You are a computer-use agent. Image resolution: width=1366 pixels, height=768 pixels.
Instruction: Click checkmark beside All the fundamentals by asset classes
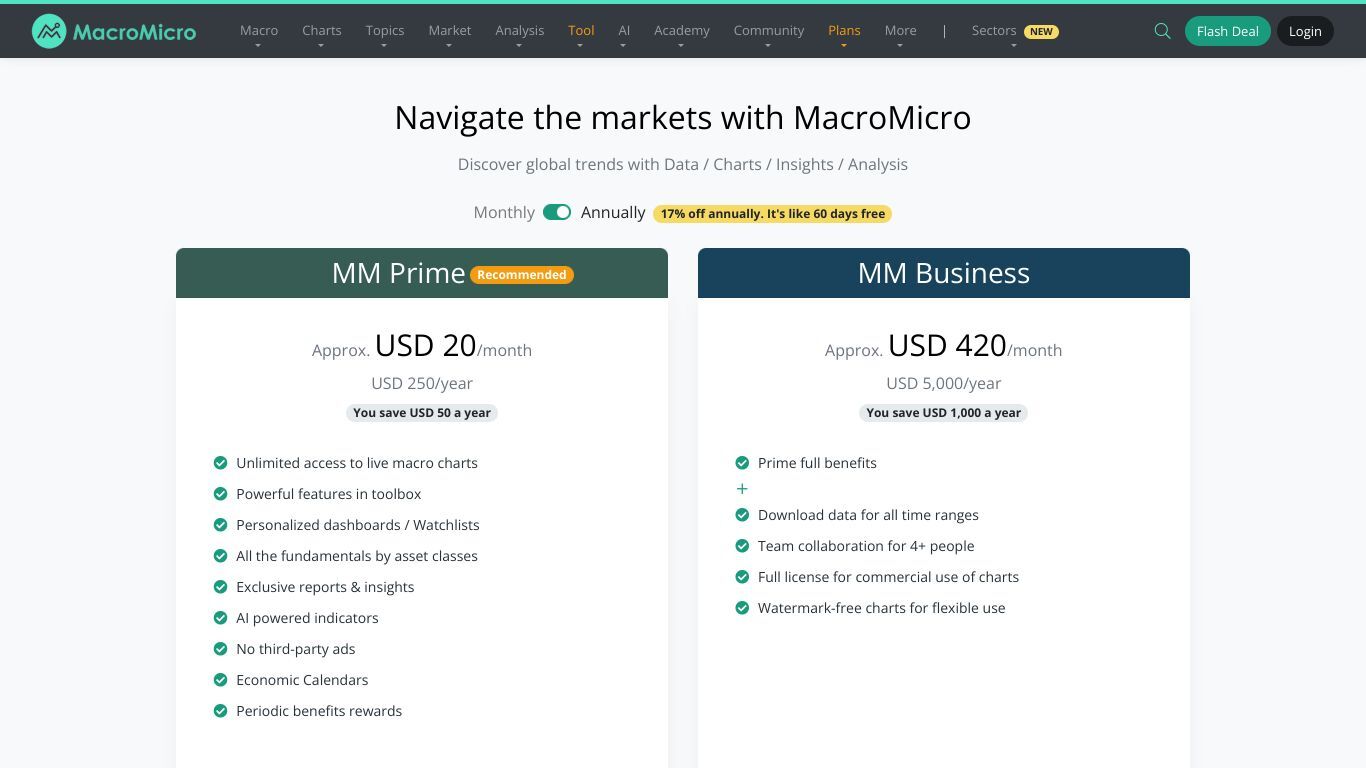coord(220,556)
